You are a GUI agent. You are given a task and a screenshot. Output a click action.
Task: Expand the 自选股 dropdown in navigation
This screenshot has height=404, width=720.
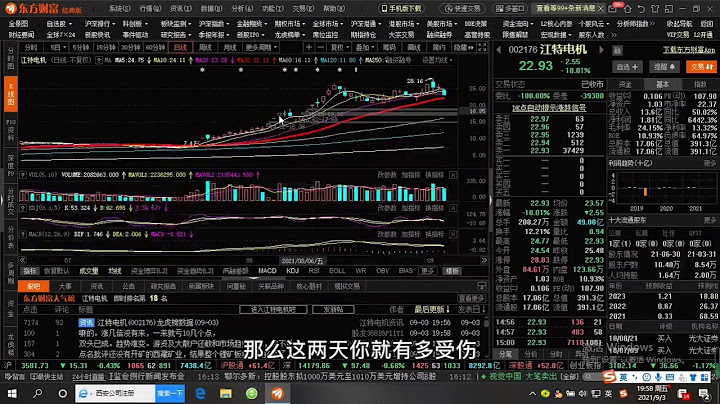pyautogui.click(x=59, y=24)
